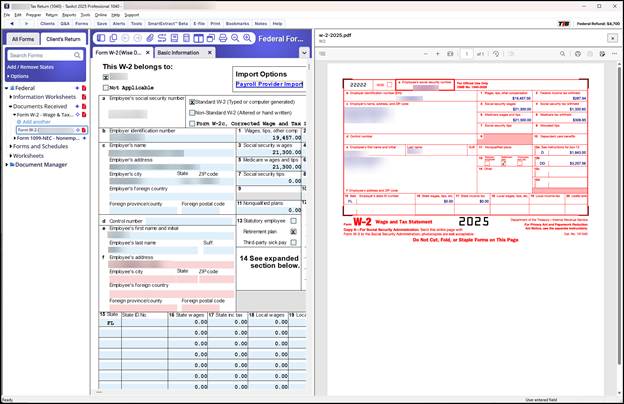The image size is (624, 404).
Task: Rotate the PDF with the rotate icon
Action: point(496,54)
